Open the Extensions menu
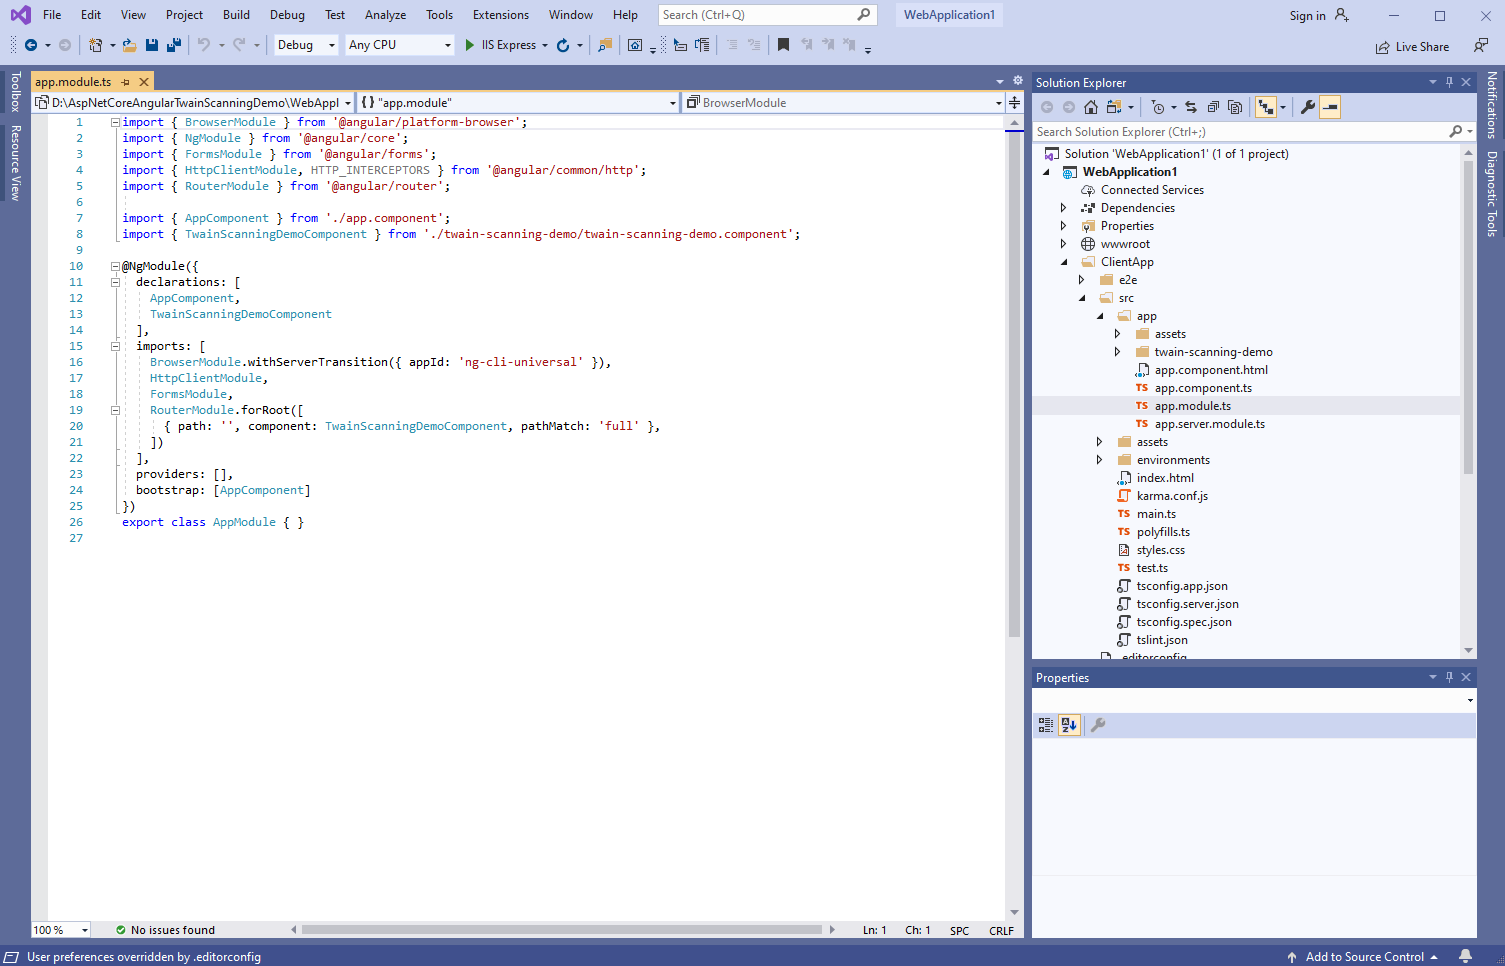 [500, 15]
